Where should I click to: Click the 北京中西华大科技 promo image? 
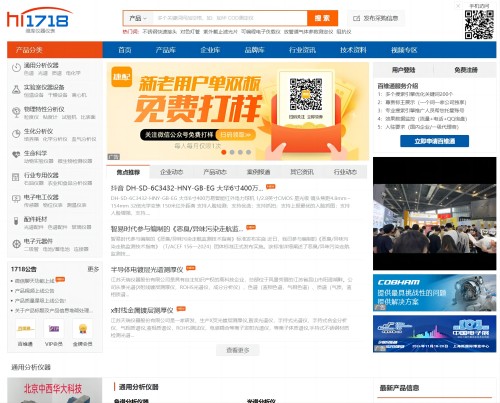(x=55, y=390)
